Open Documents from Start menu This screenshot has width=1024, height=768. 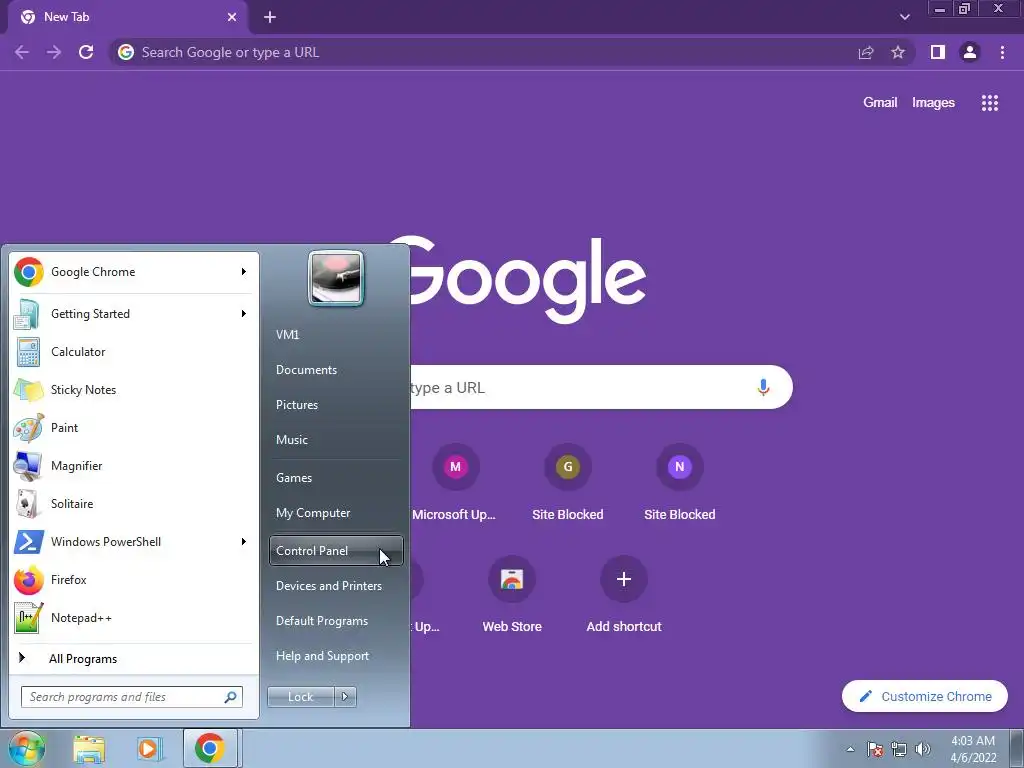tap(336, 370)
